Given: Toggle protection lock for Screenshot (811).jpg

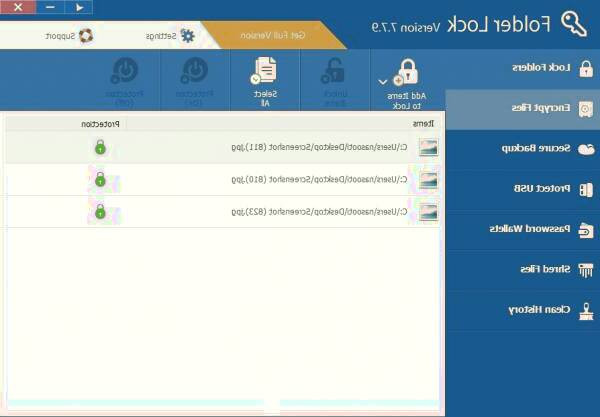Looking at the screenshot, I should [100, 147].
